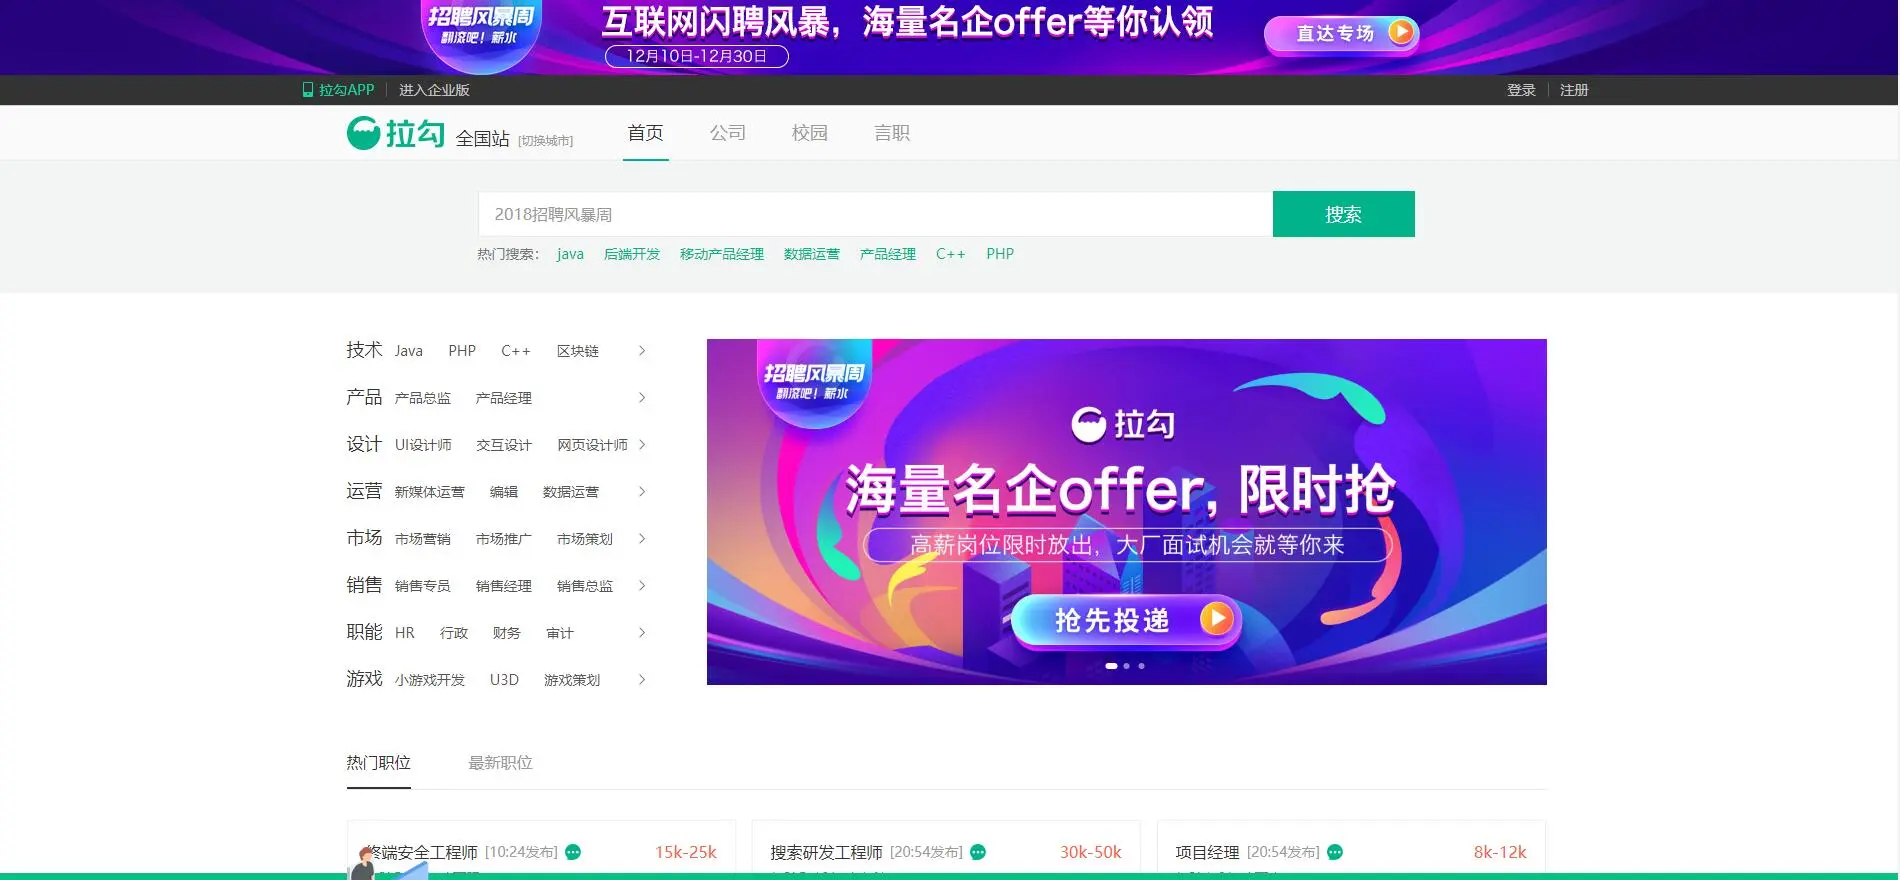Click chat icon next to 终端安全工程师

pyautogui.click(x=573, y=852)
